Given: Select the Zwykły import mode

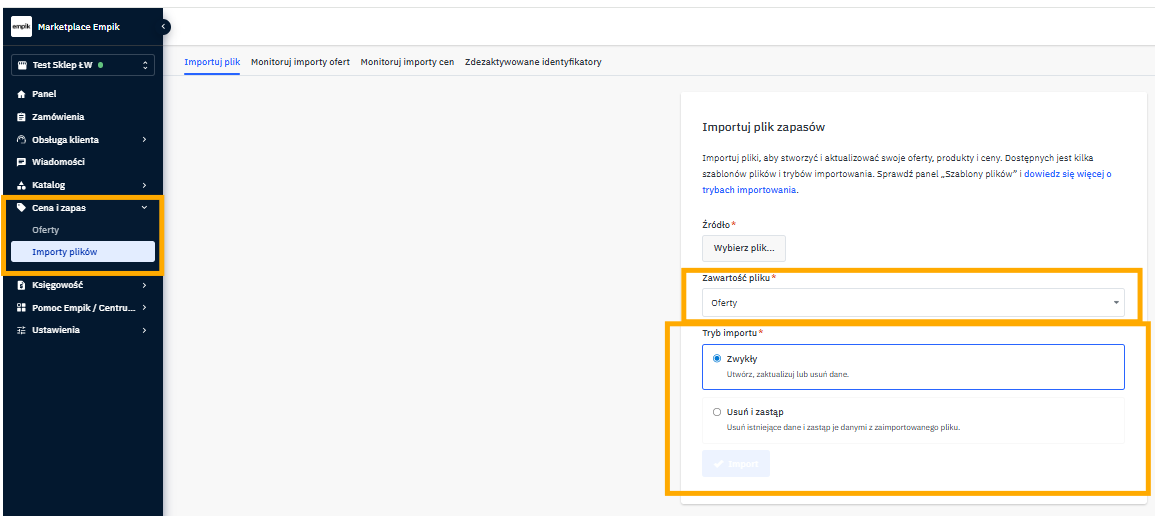Looking at the screenshot, I should [717, 358].
